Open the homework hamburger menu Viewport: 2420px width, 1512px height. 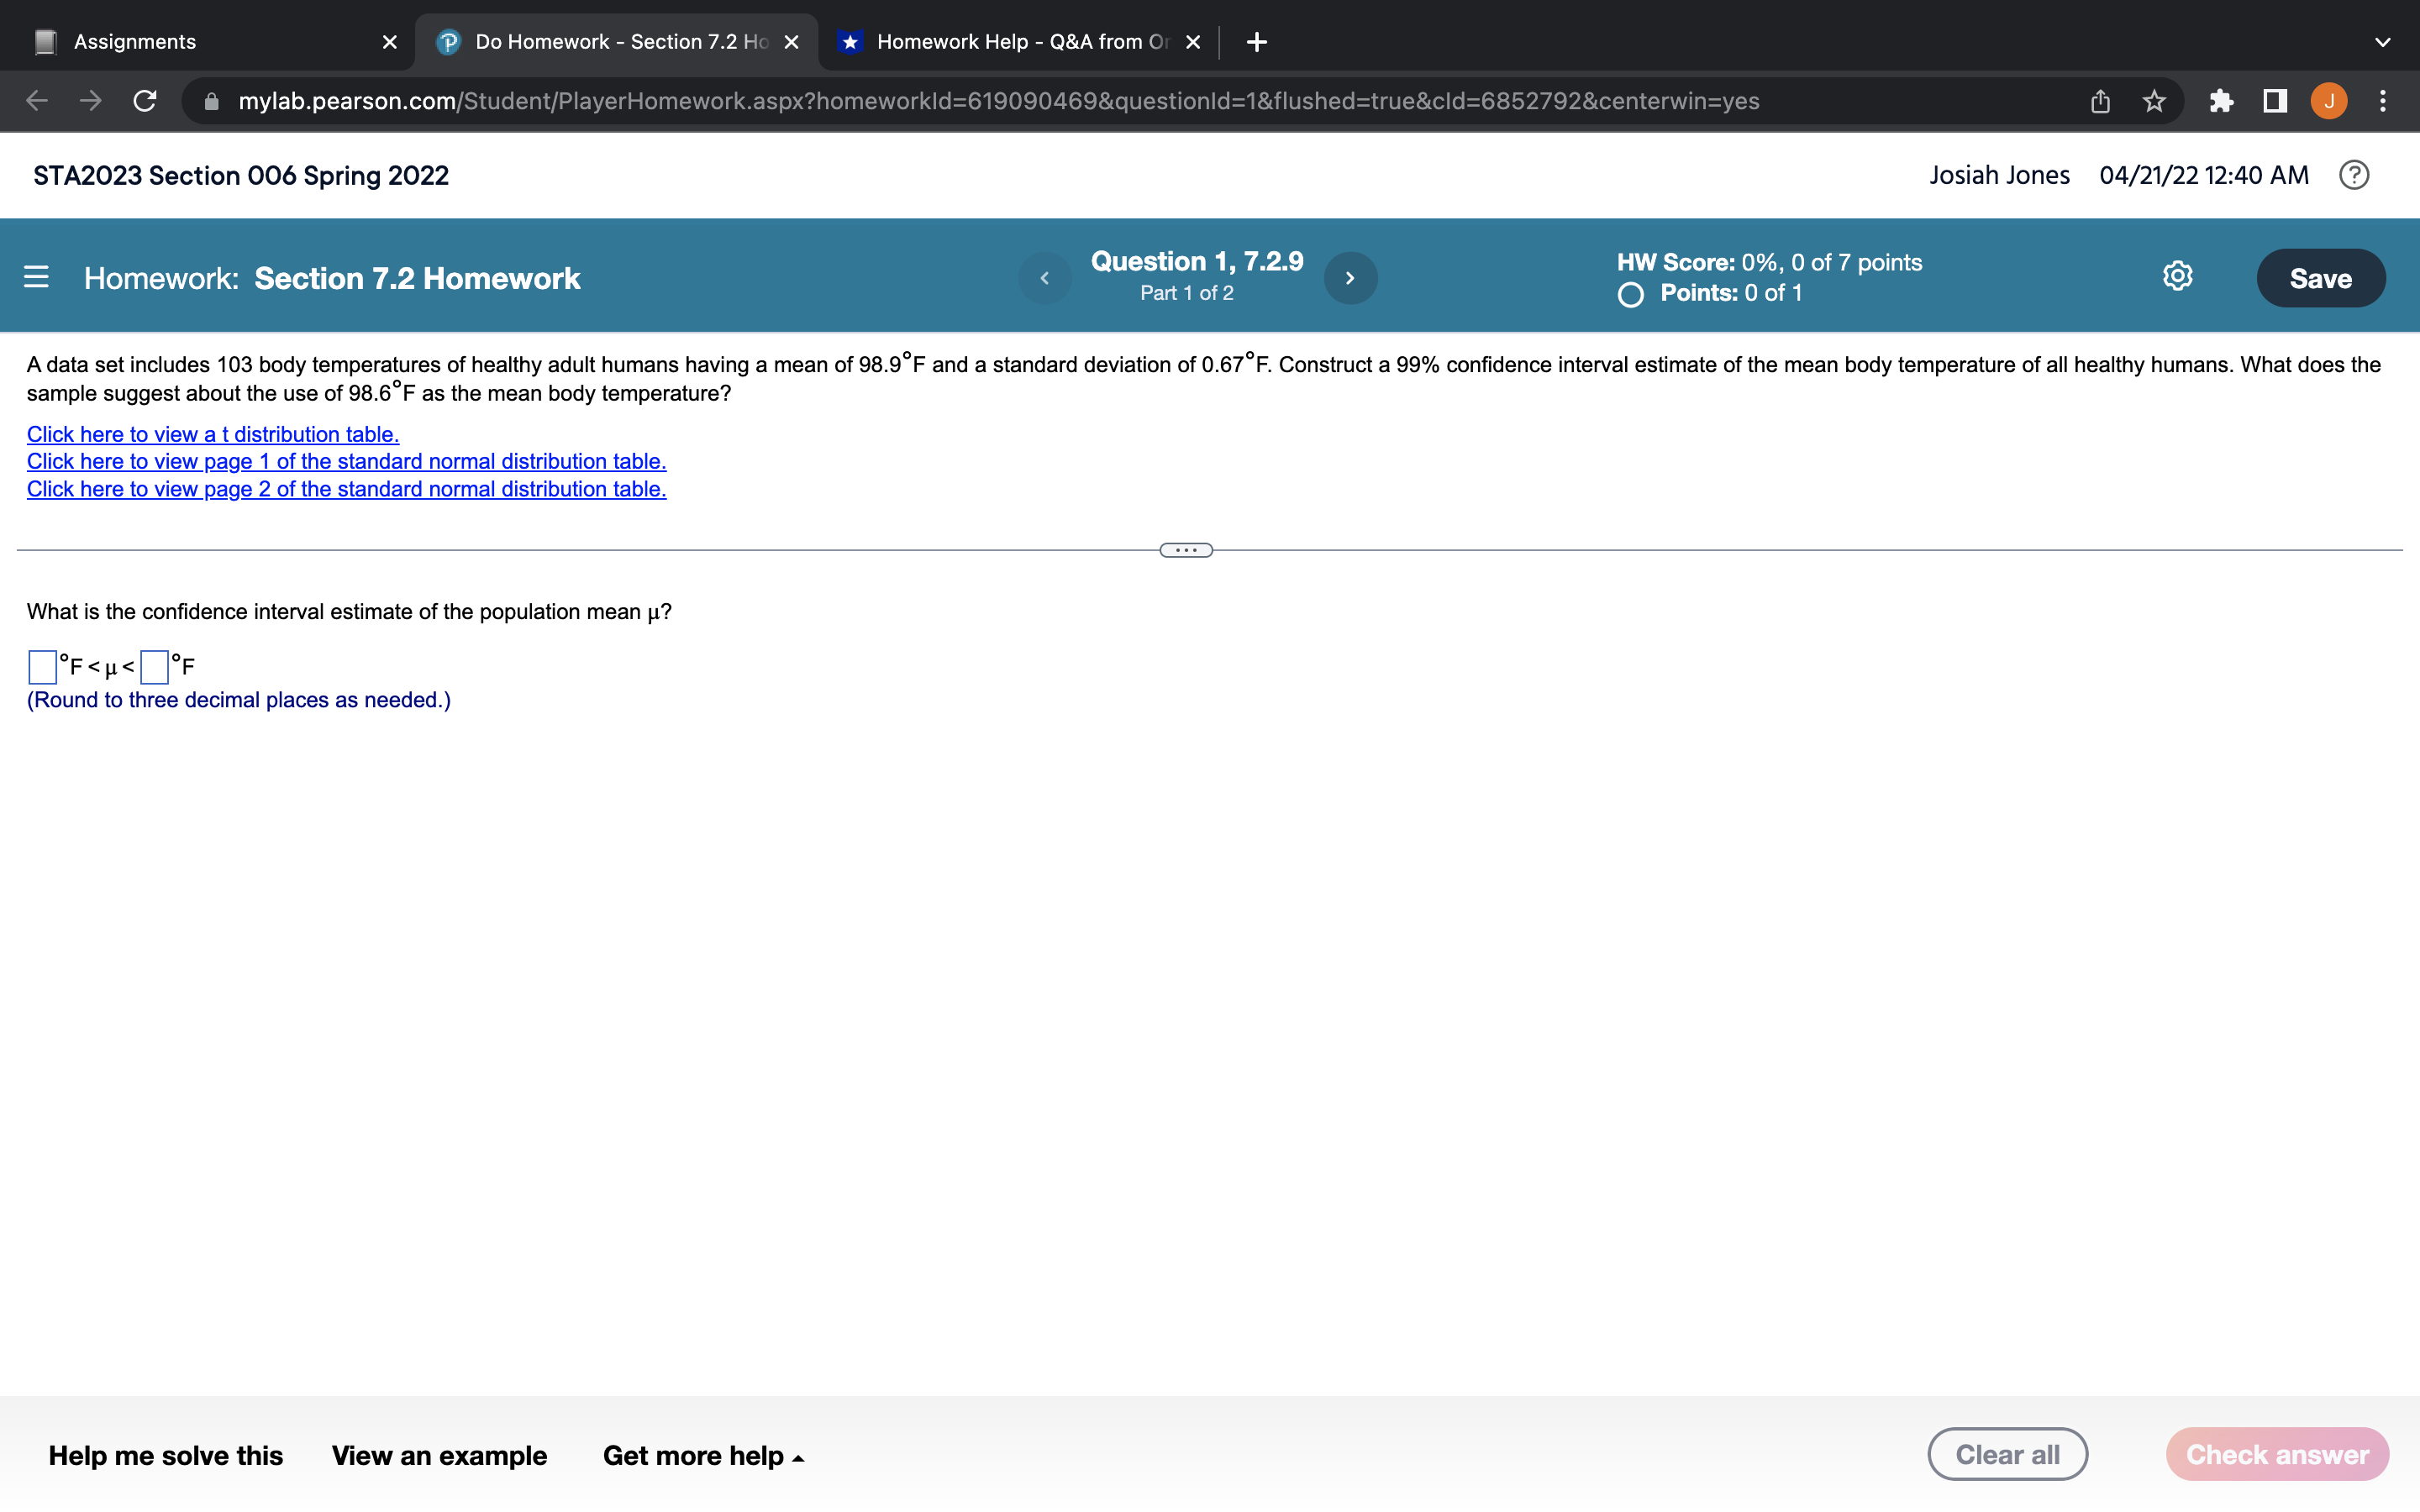click(x=36, y=277)
